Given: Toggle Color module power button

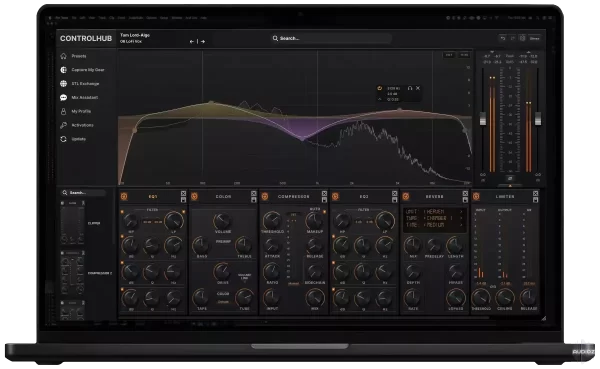Looking at the screenshot, I should click(194, 196).
